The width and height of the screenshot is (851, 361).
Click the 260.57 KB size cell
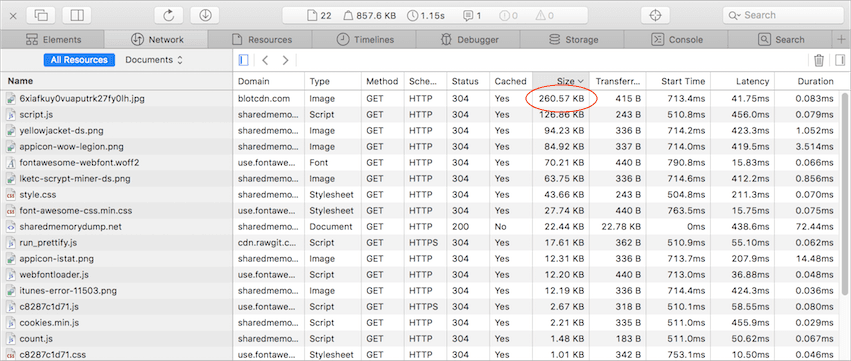(561, 99)
